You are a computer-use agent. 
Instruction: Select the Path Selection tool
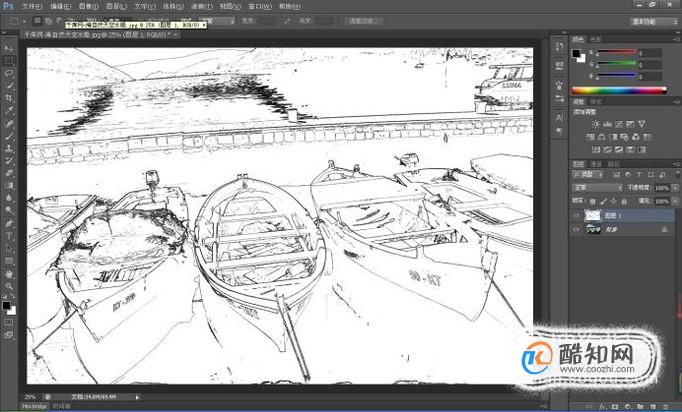9,249
